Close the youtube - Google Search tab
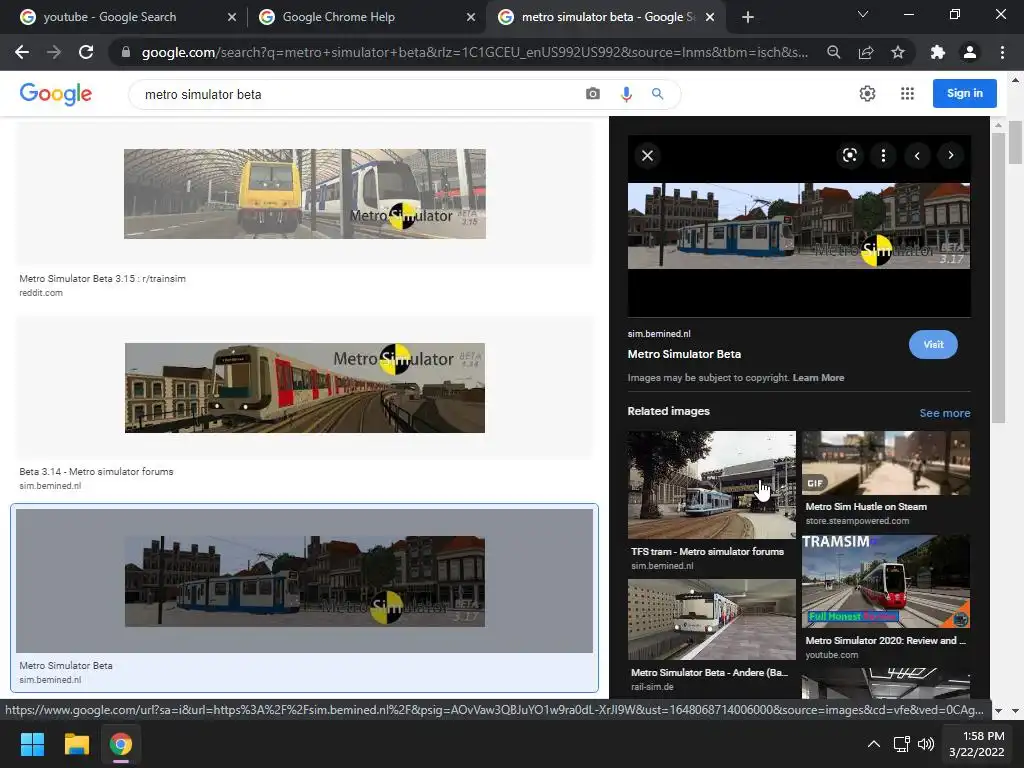1024x768 pixels. point(232,17)
